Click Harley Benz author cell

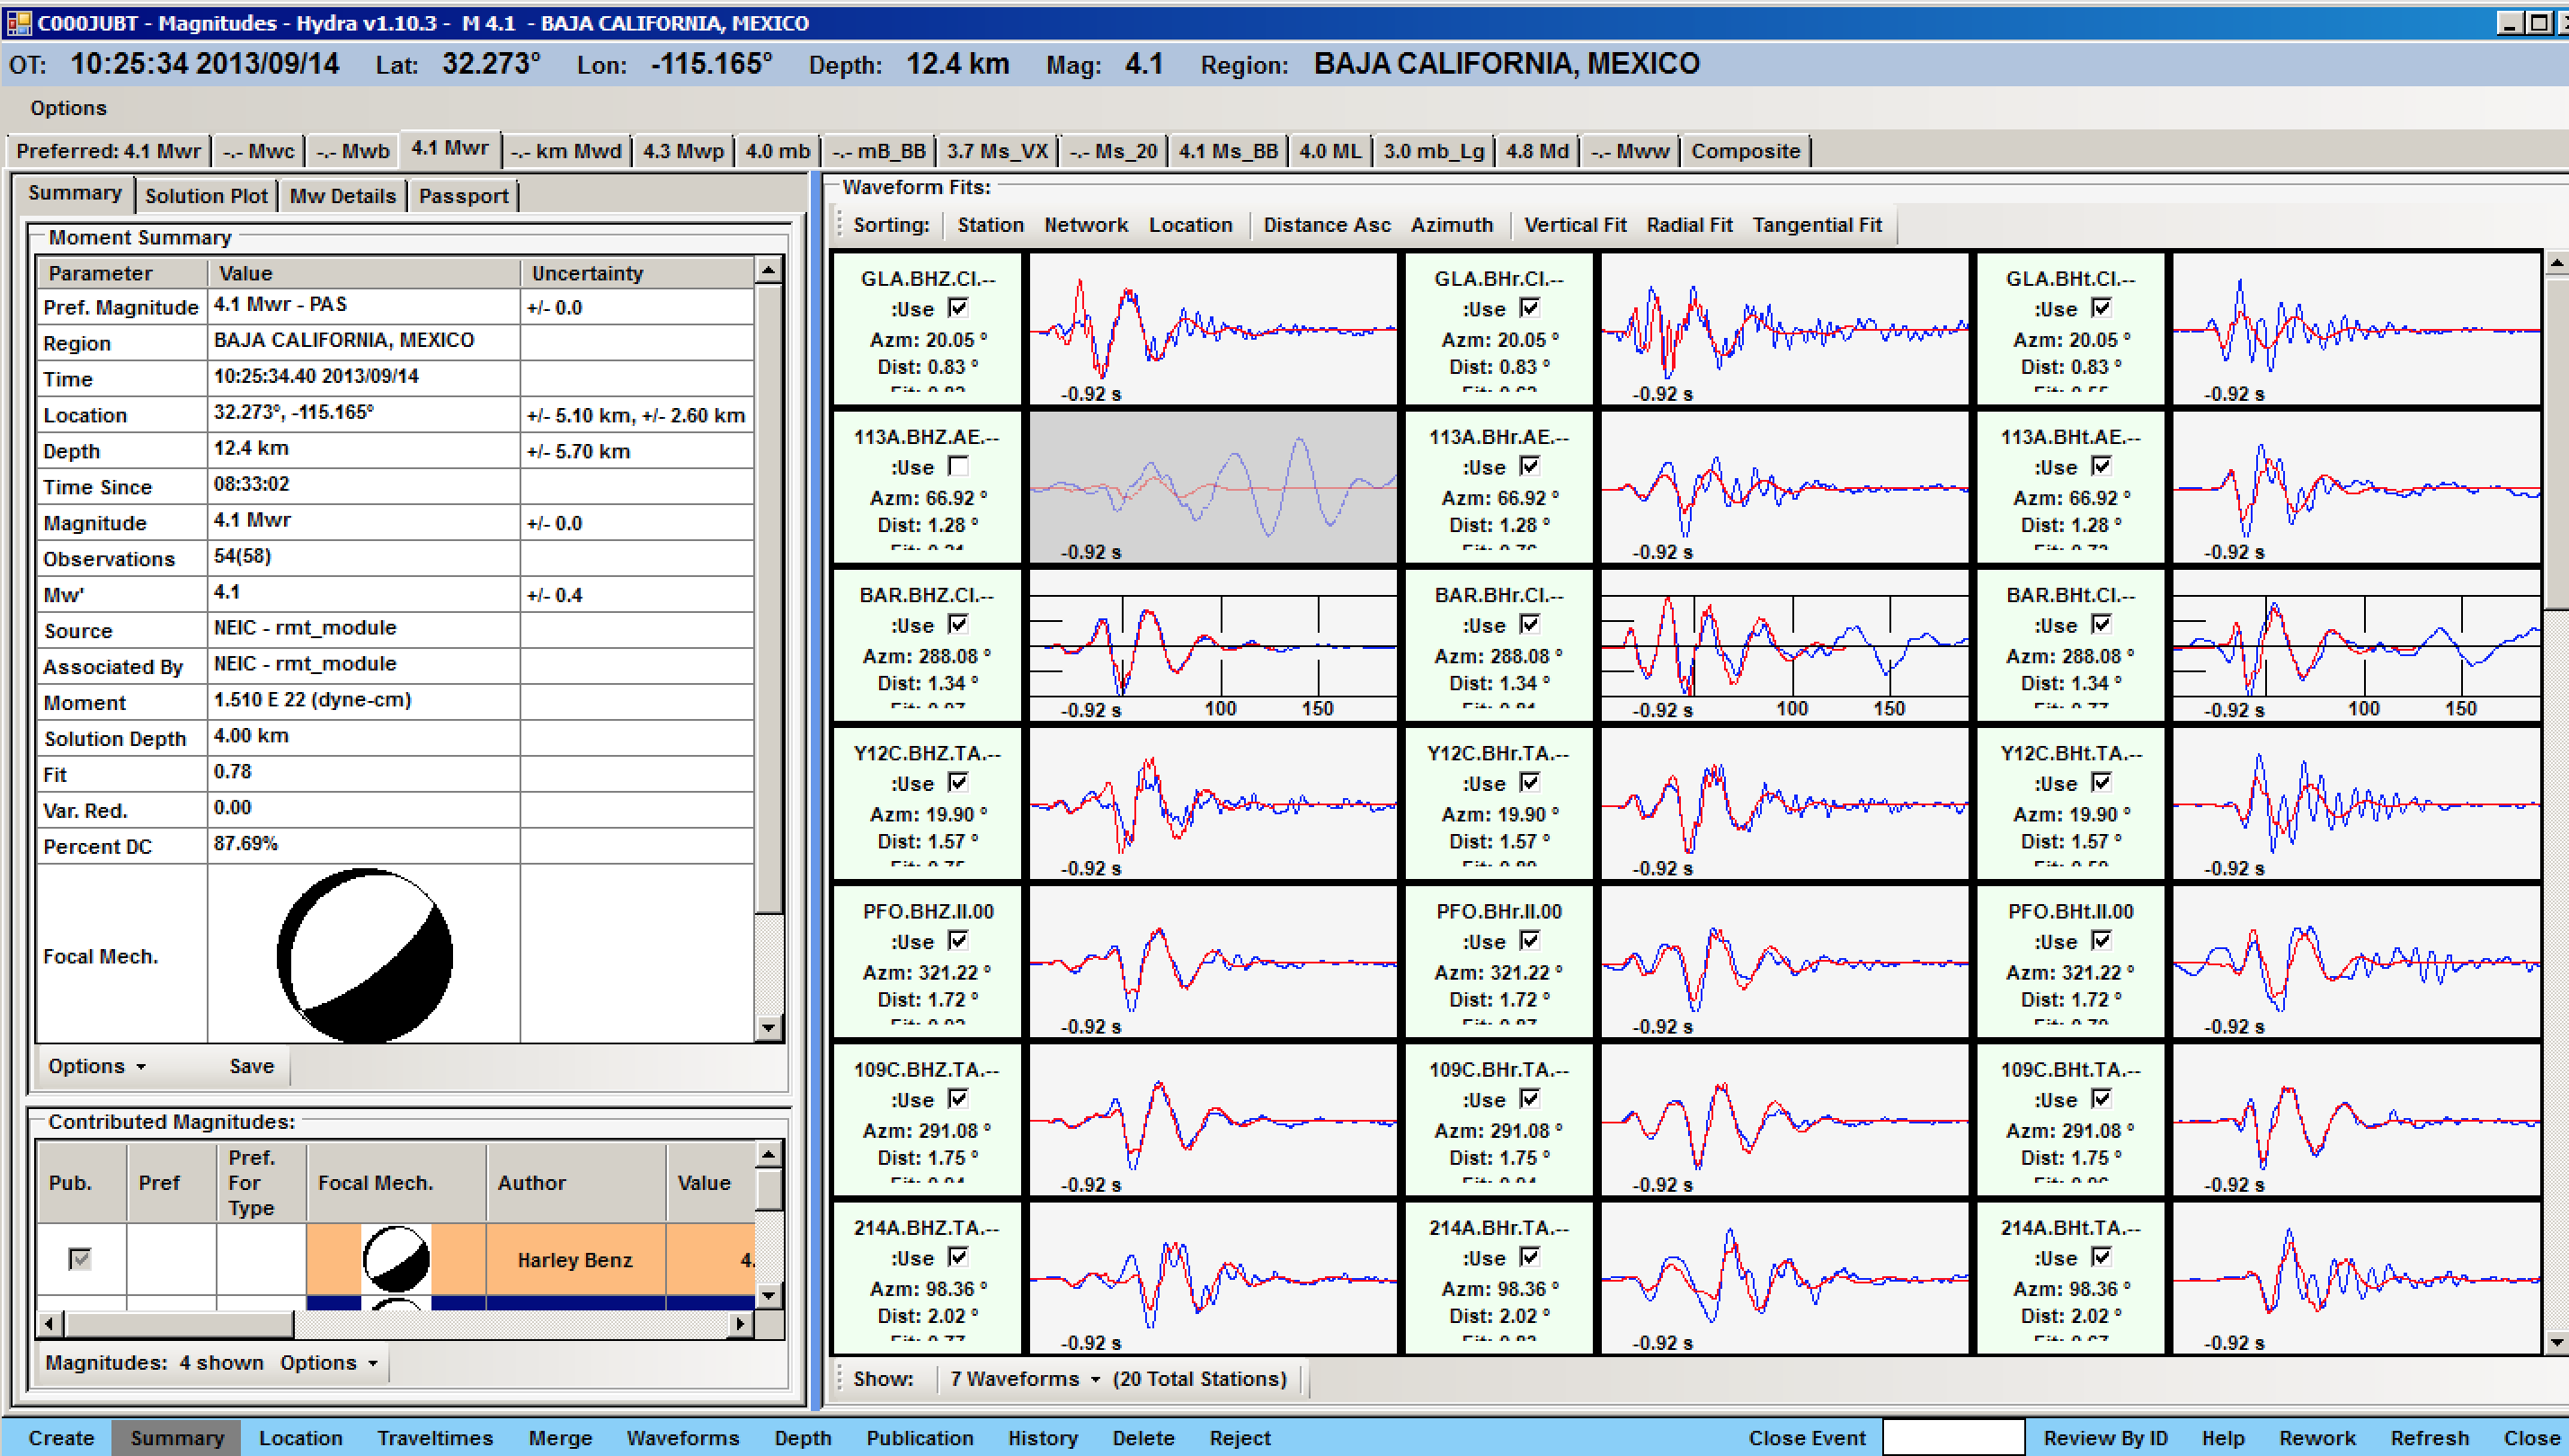click(575, 1259)
